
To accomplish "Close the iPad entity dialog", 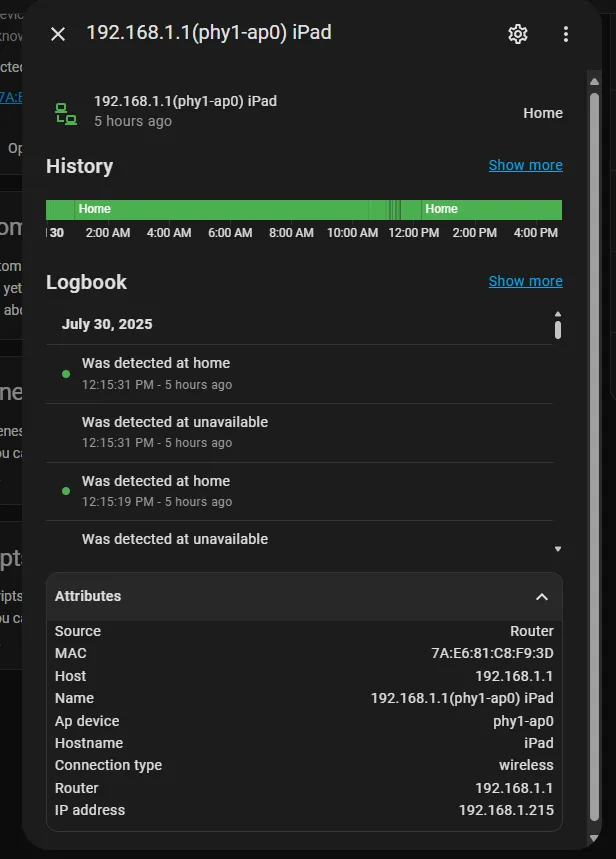I will coord(58,34).
